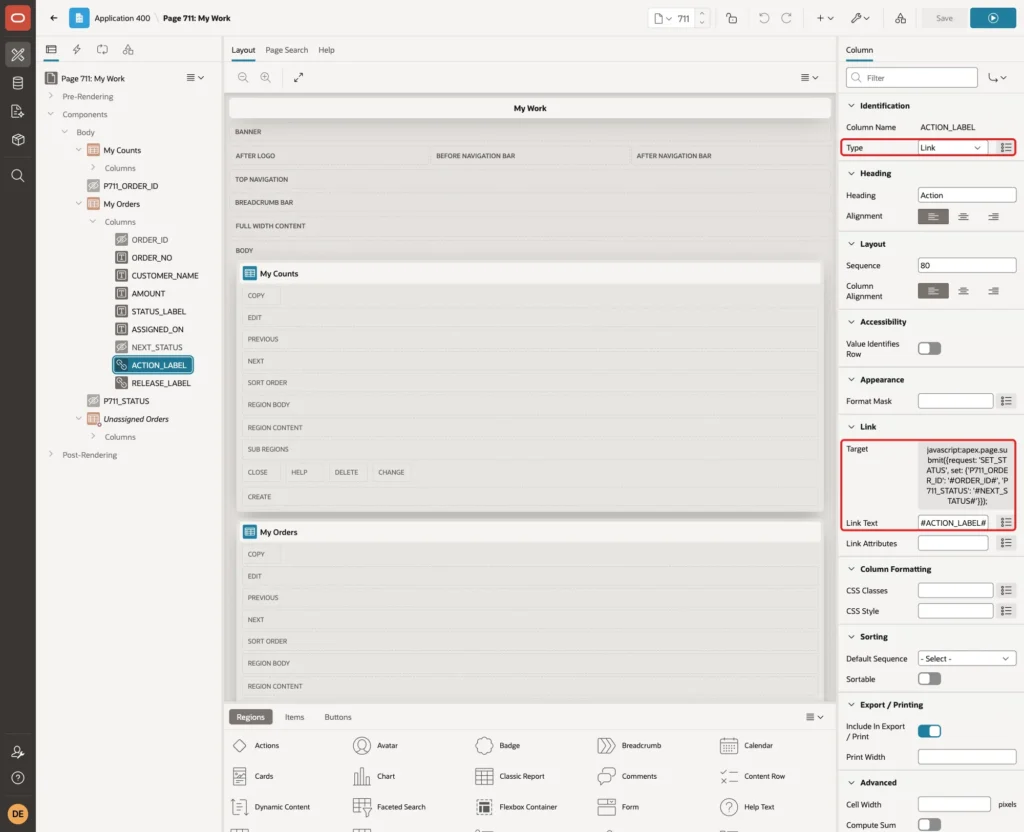Expand the Pre-Rendering tree node
1024x832 pixels.
(51, 96)
